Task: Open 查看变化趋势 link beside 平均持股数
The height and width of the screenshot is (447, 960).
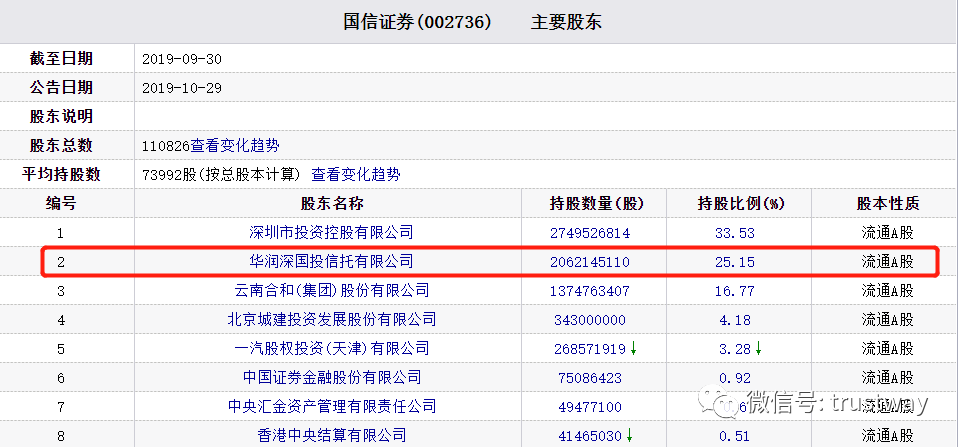Action: point(356,175)
